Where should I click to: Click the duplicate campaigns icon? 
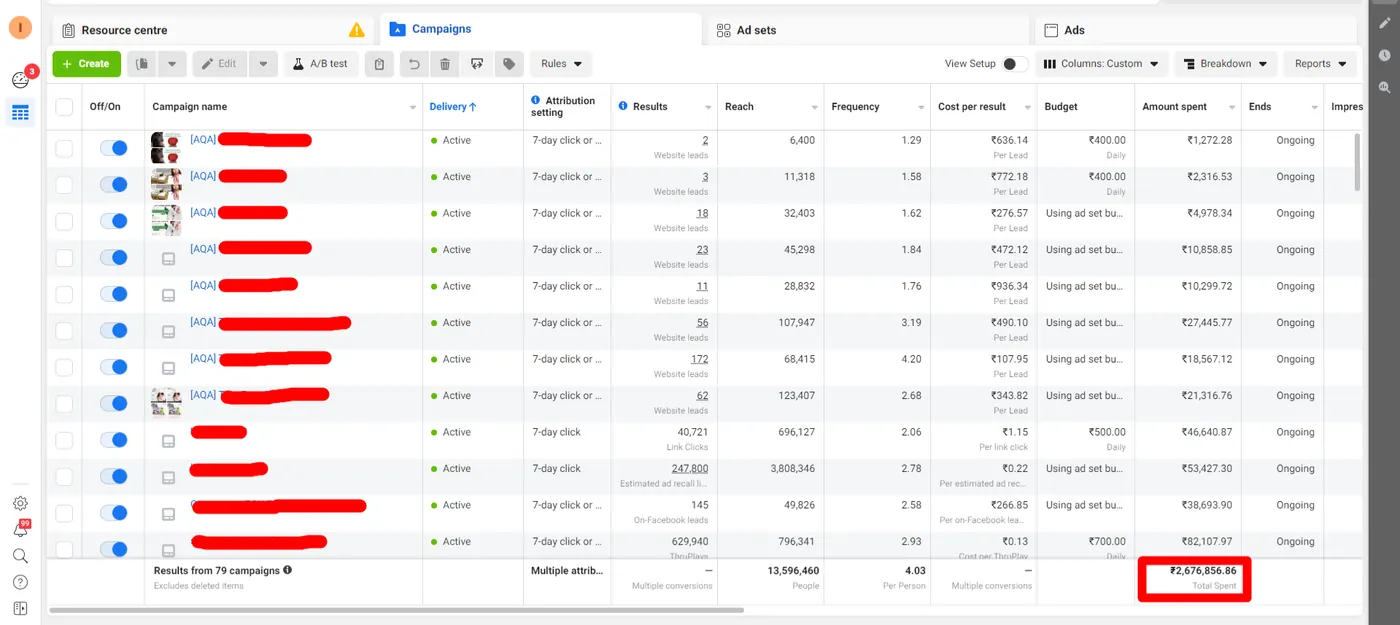tap(142, 64)
